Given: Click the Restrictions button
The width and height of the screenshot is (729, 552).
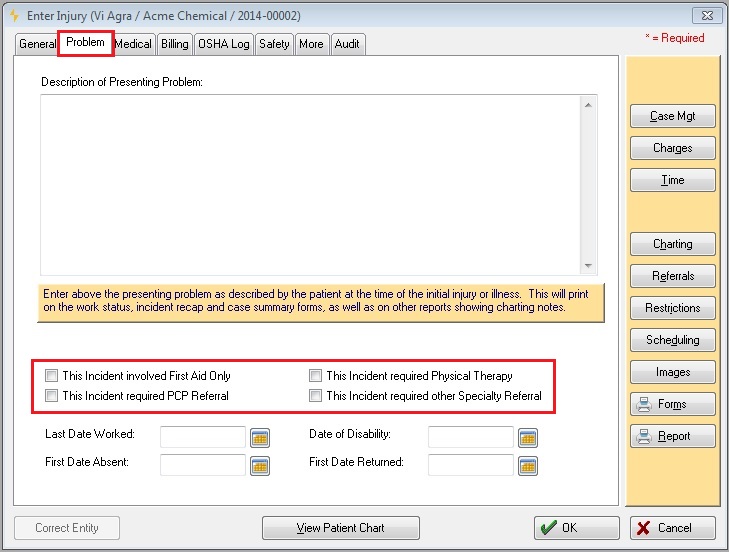Looking at the screenshot, I should click(x=672, y=308).
